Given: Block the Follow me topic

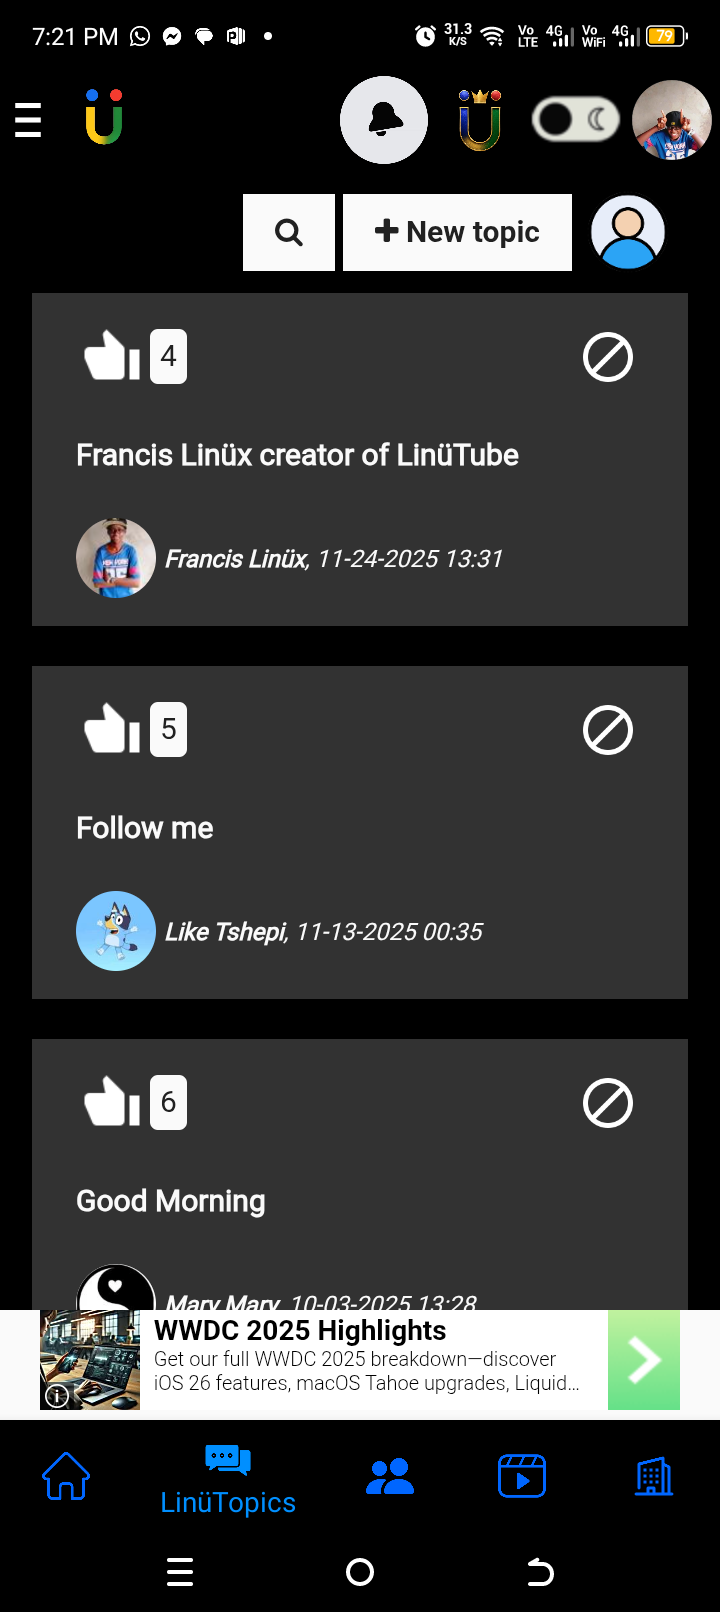Looking at the screenshot, I should [608, 730].
